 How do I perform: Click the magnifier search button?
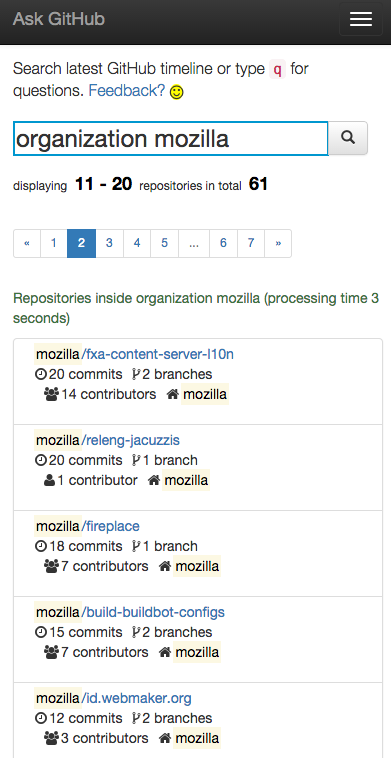(348, 138)
